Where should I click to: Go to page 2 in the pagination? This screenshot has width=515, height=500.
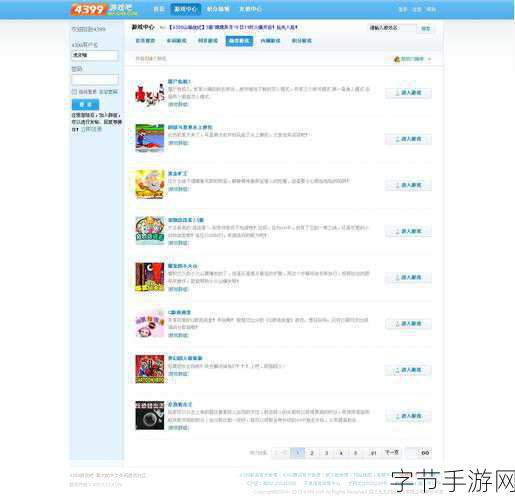pos(312,453)
